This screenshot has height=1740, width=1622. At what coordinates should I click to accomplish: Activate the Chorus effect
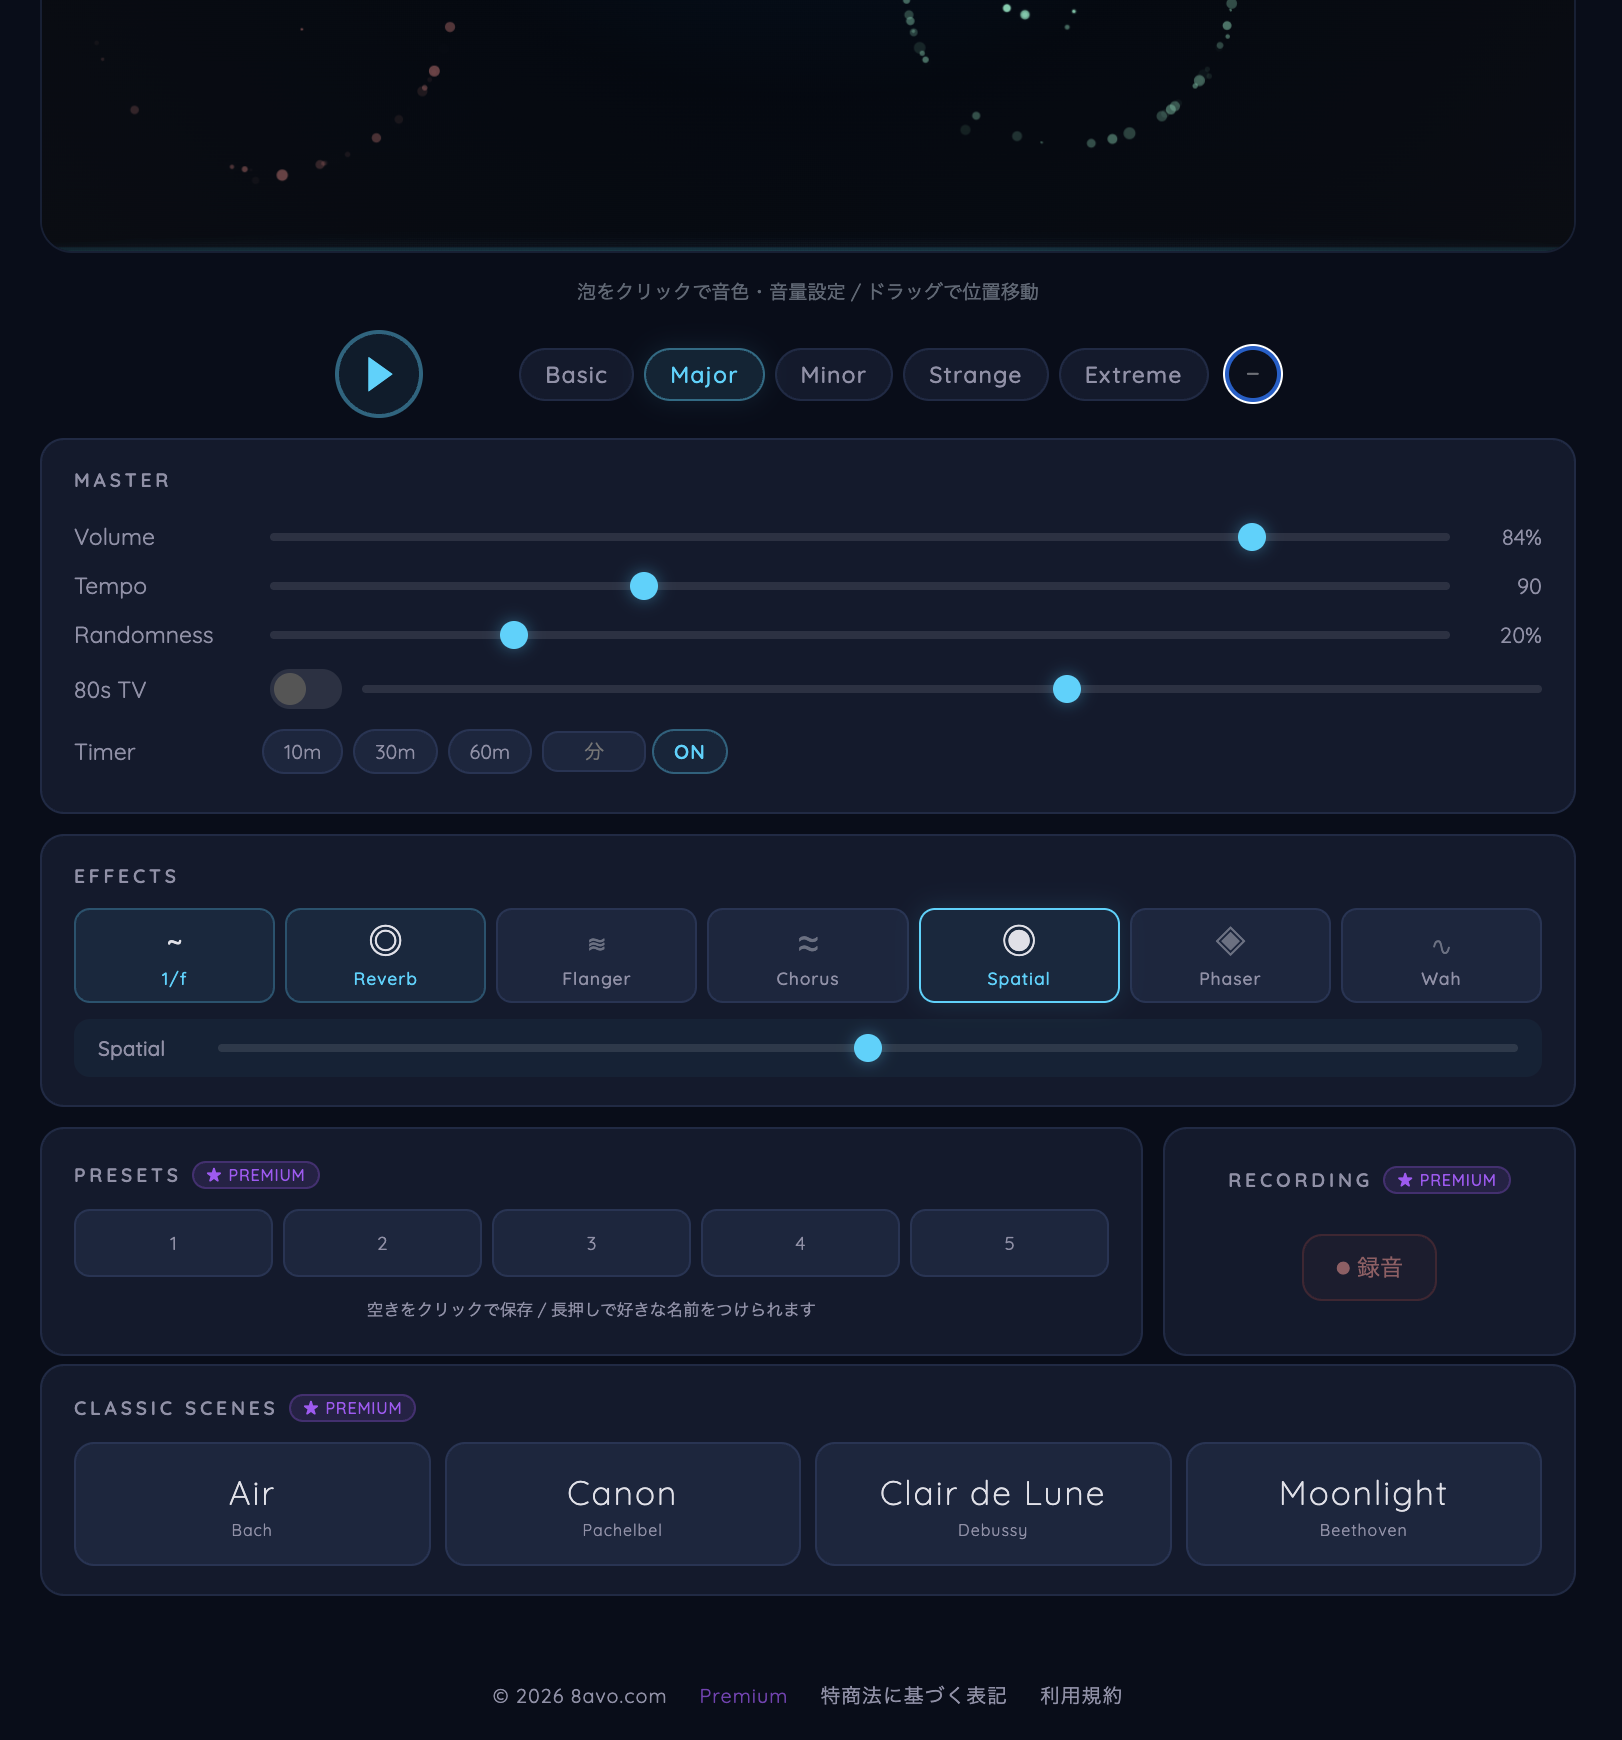[x=807, y=955]
